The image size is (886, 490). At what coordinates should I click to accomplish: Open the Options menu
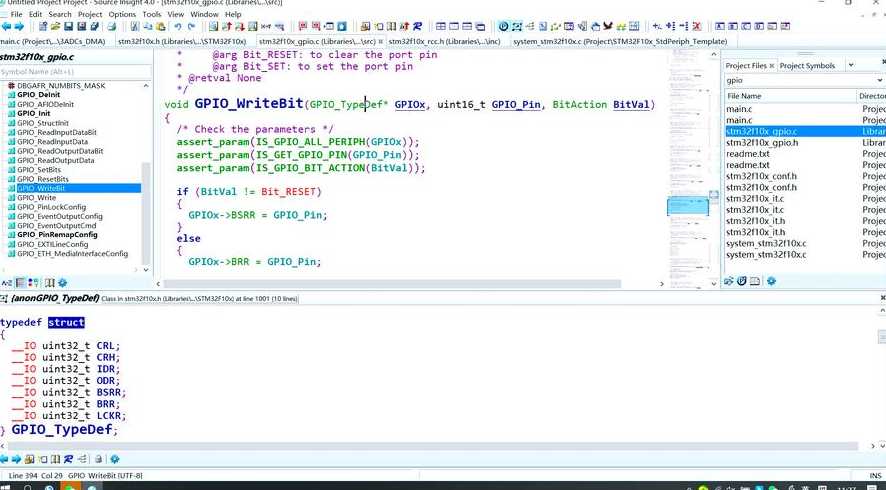[x=122, y=14]
